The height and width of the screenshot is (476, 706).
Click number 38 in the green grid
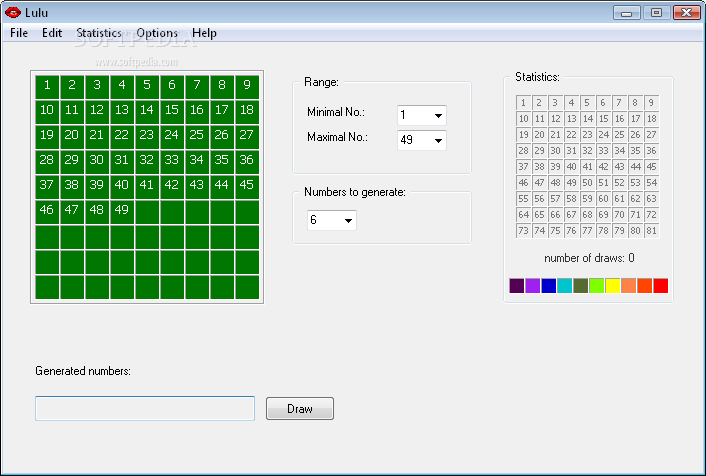pyautogui.click(x=72, y=187)
